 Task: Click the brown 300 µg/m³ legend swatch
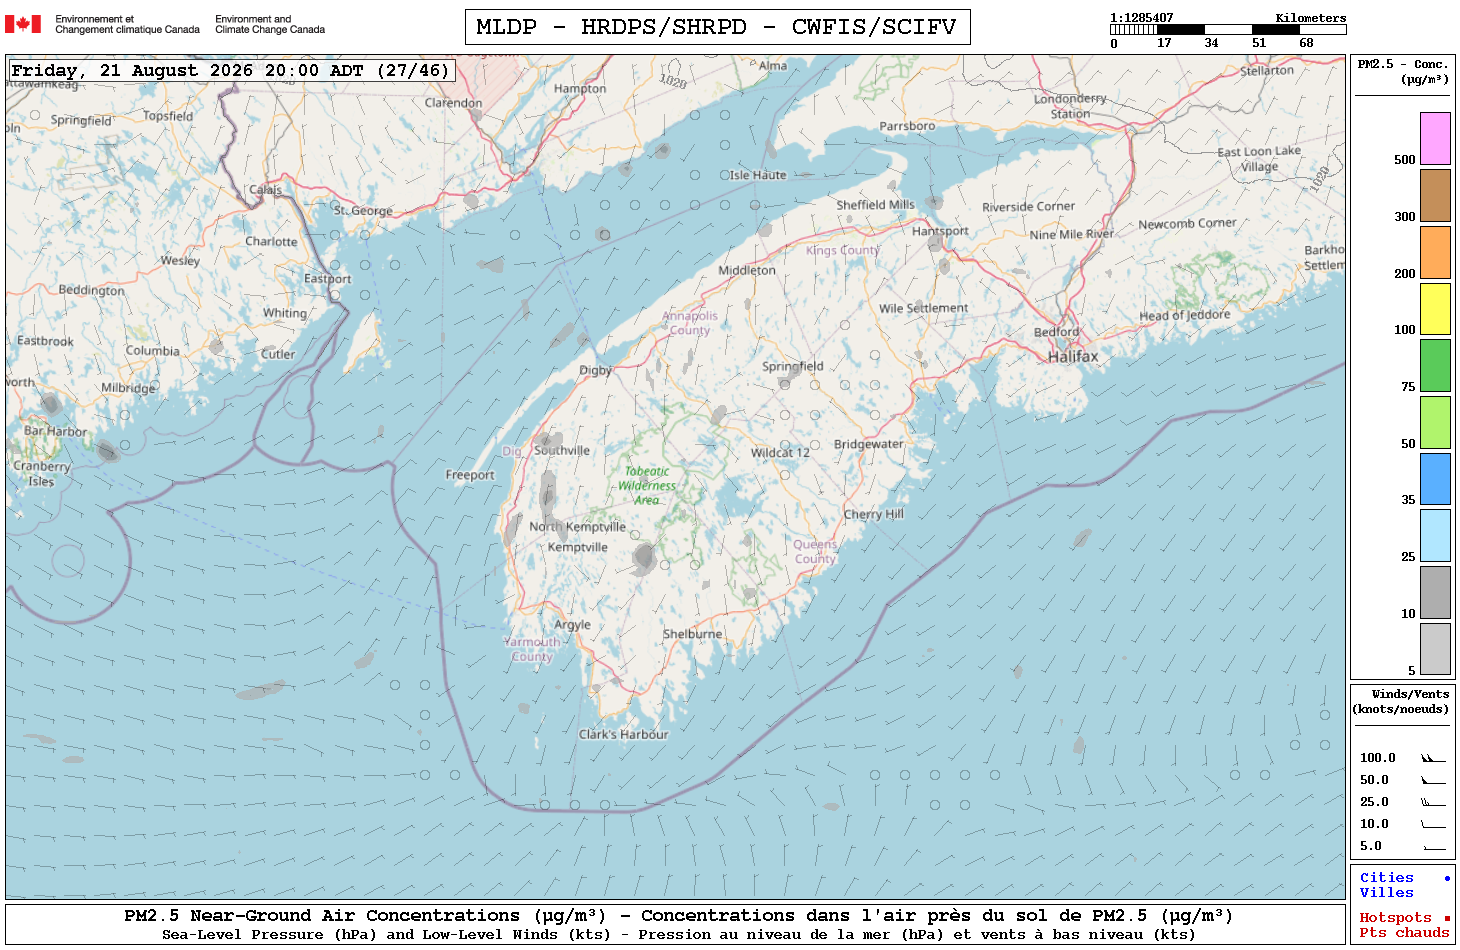coord(1435,195)
